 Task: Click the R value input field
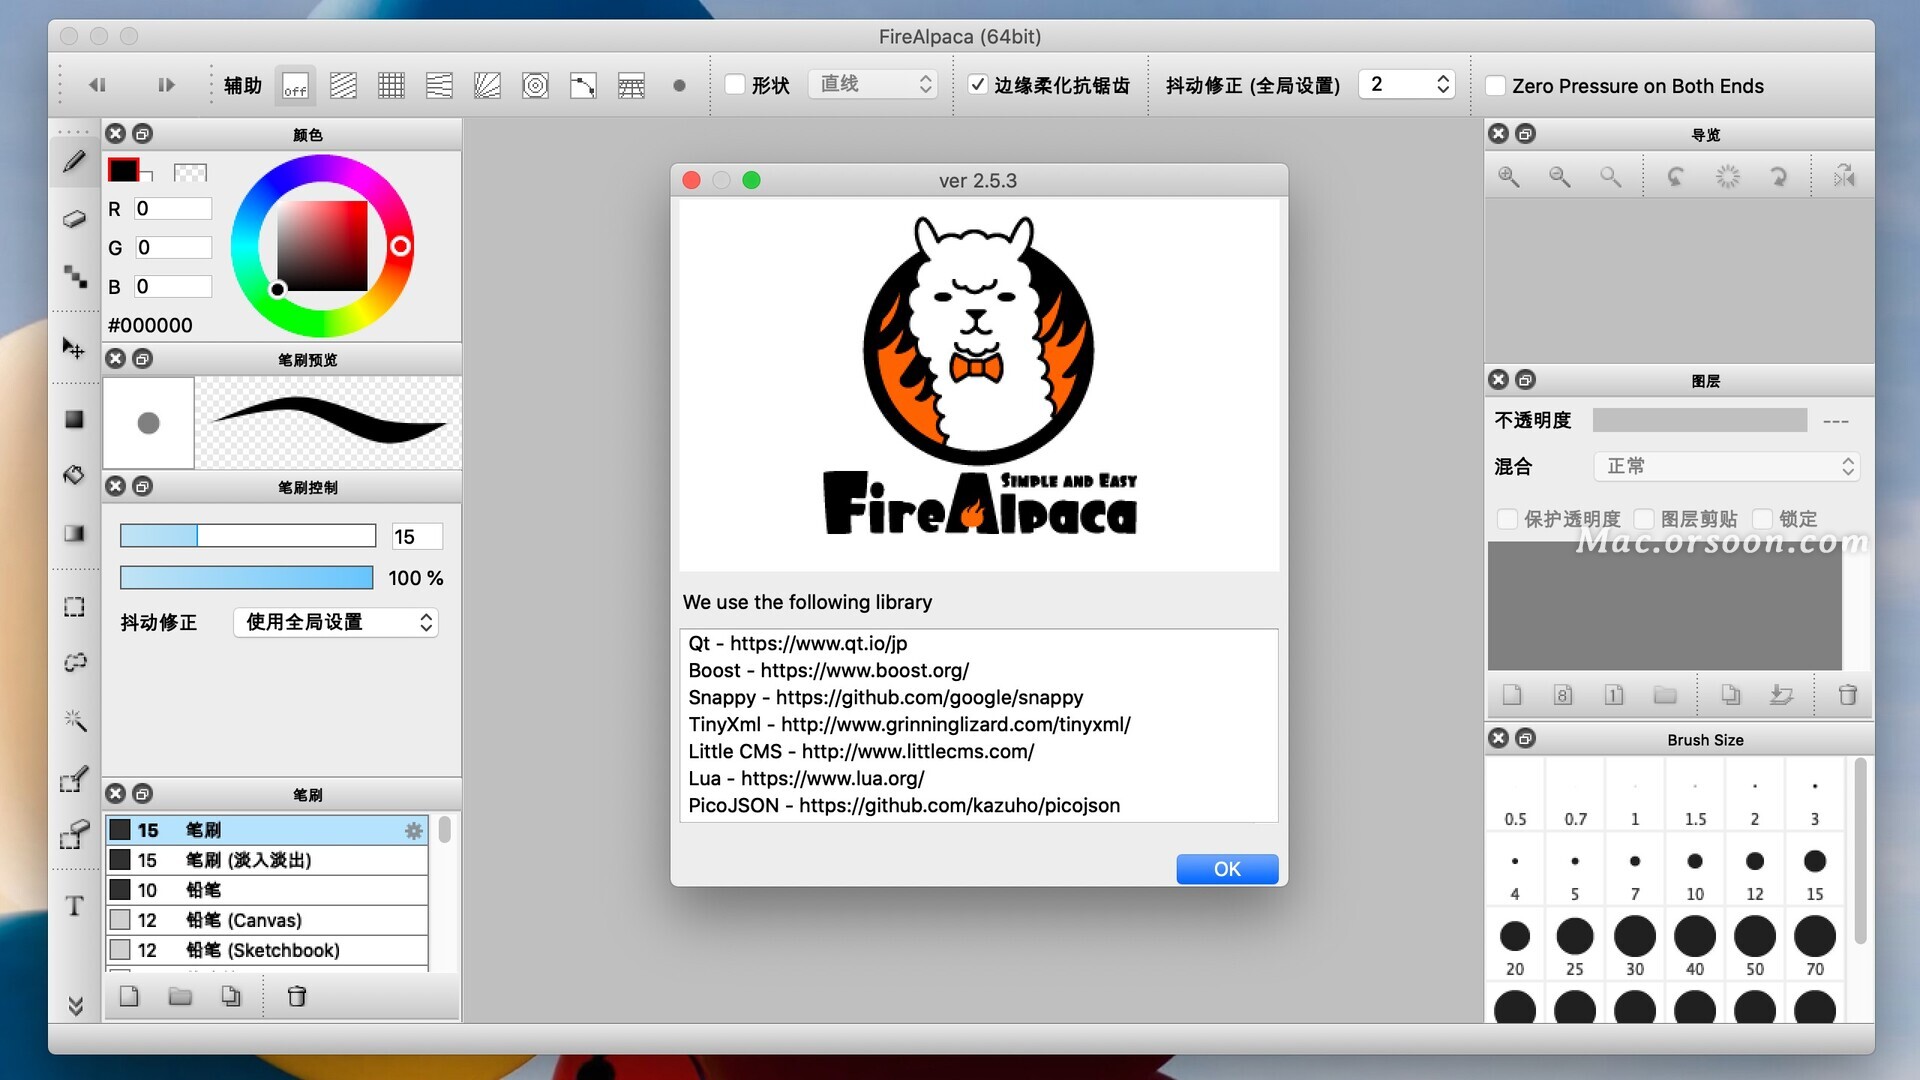173,208
